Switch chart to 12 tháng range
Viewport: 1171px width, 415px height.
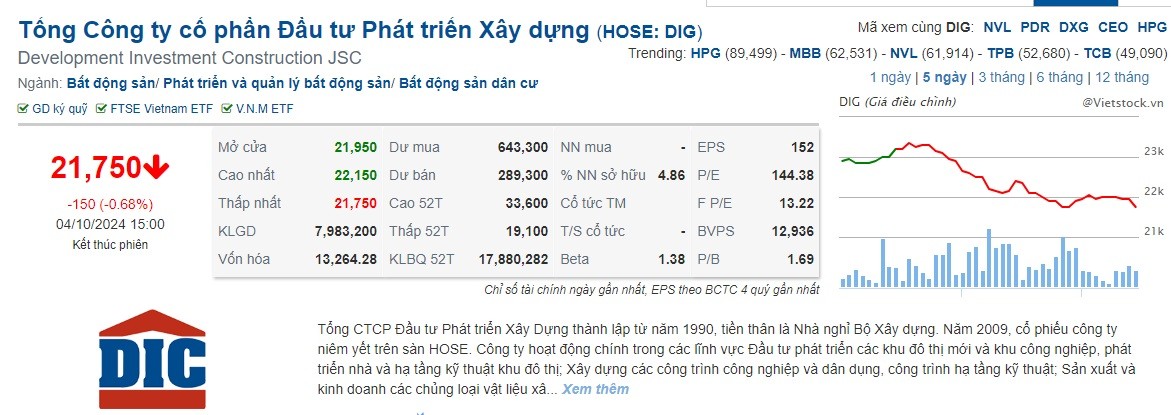point(1121,77)
